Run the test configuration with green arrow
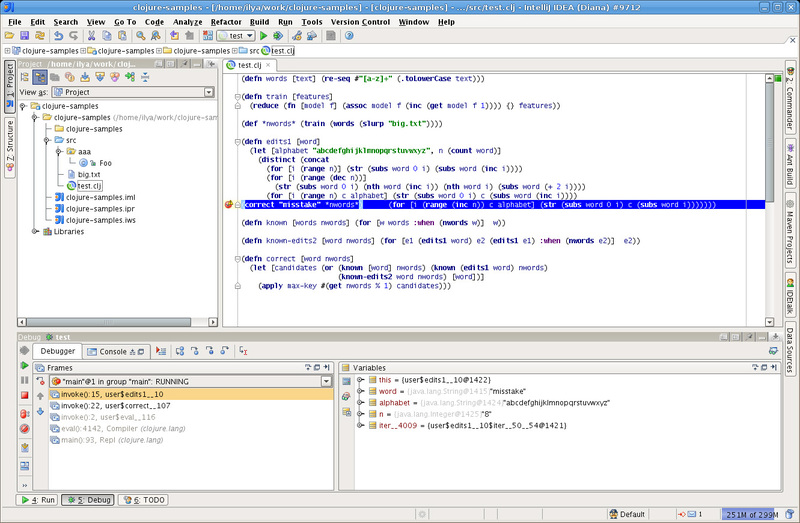 click(x=263, y=36)
